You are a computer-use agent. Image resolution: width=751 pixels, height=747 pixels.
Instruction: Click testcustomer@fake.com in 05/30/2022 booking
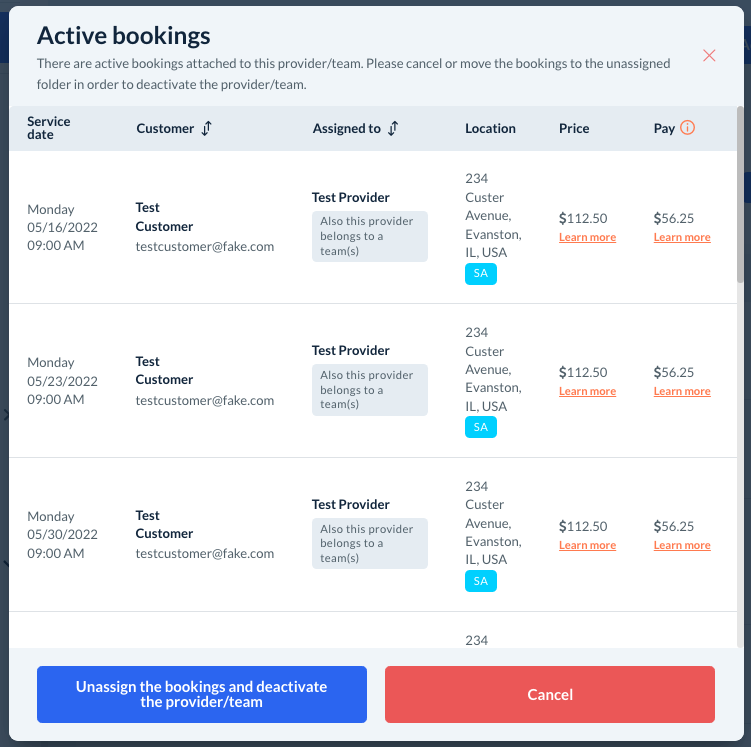pos(205,553)
